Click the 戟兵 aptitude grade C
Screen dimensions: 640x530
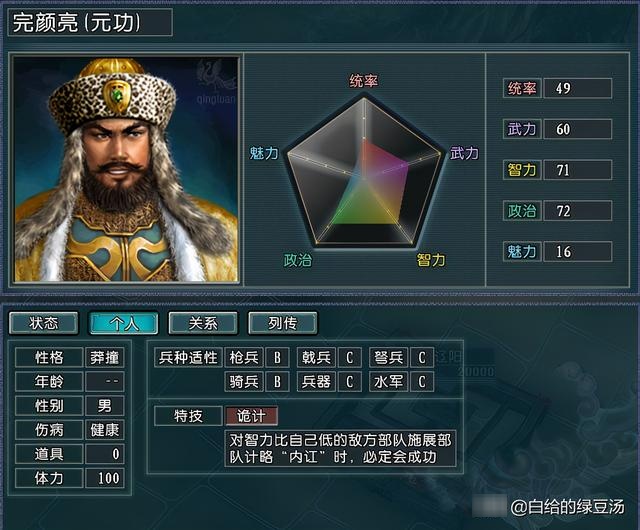click(x=350, y=357)
